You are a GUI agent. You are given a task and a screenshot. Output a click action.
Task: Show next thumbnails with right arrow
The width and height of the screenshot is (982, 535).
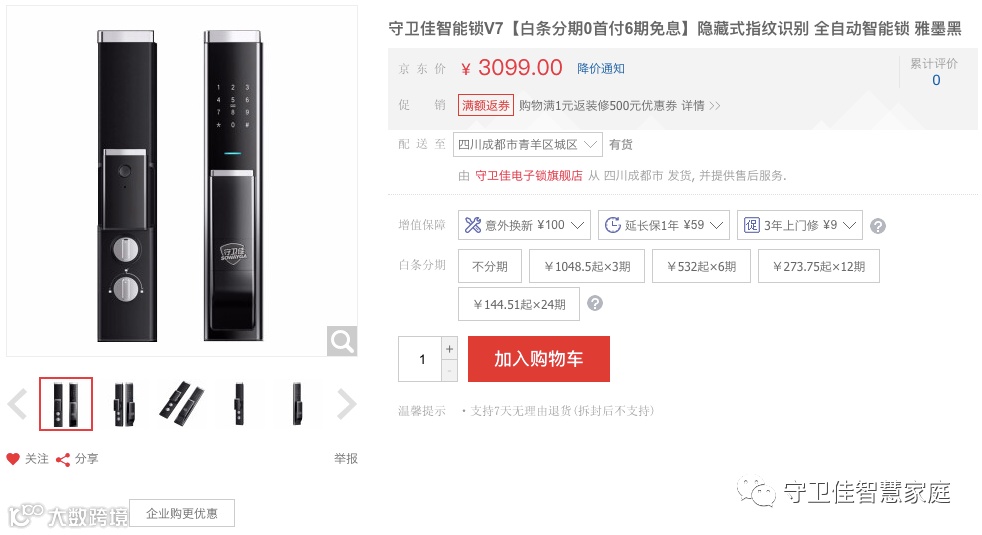[346, 404]
